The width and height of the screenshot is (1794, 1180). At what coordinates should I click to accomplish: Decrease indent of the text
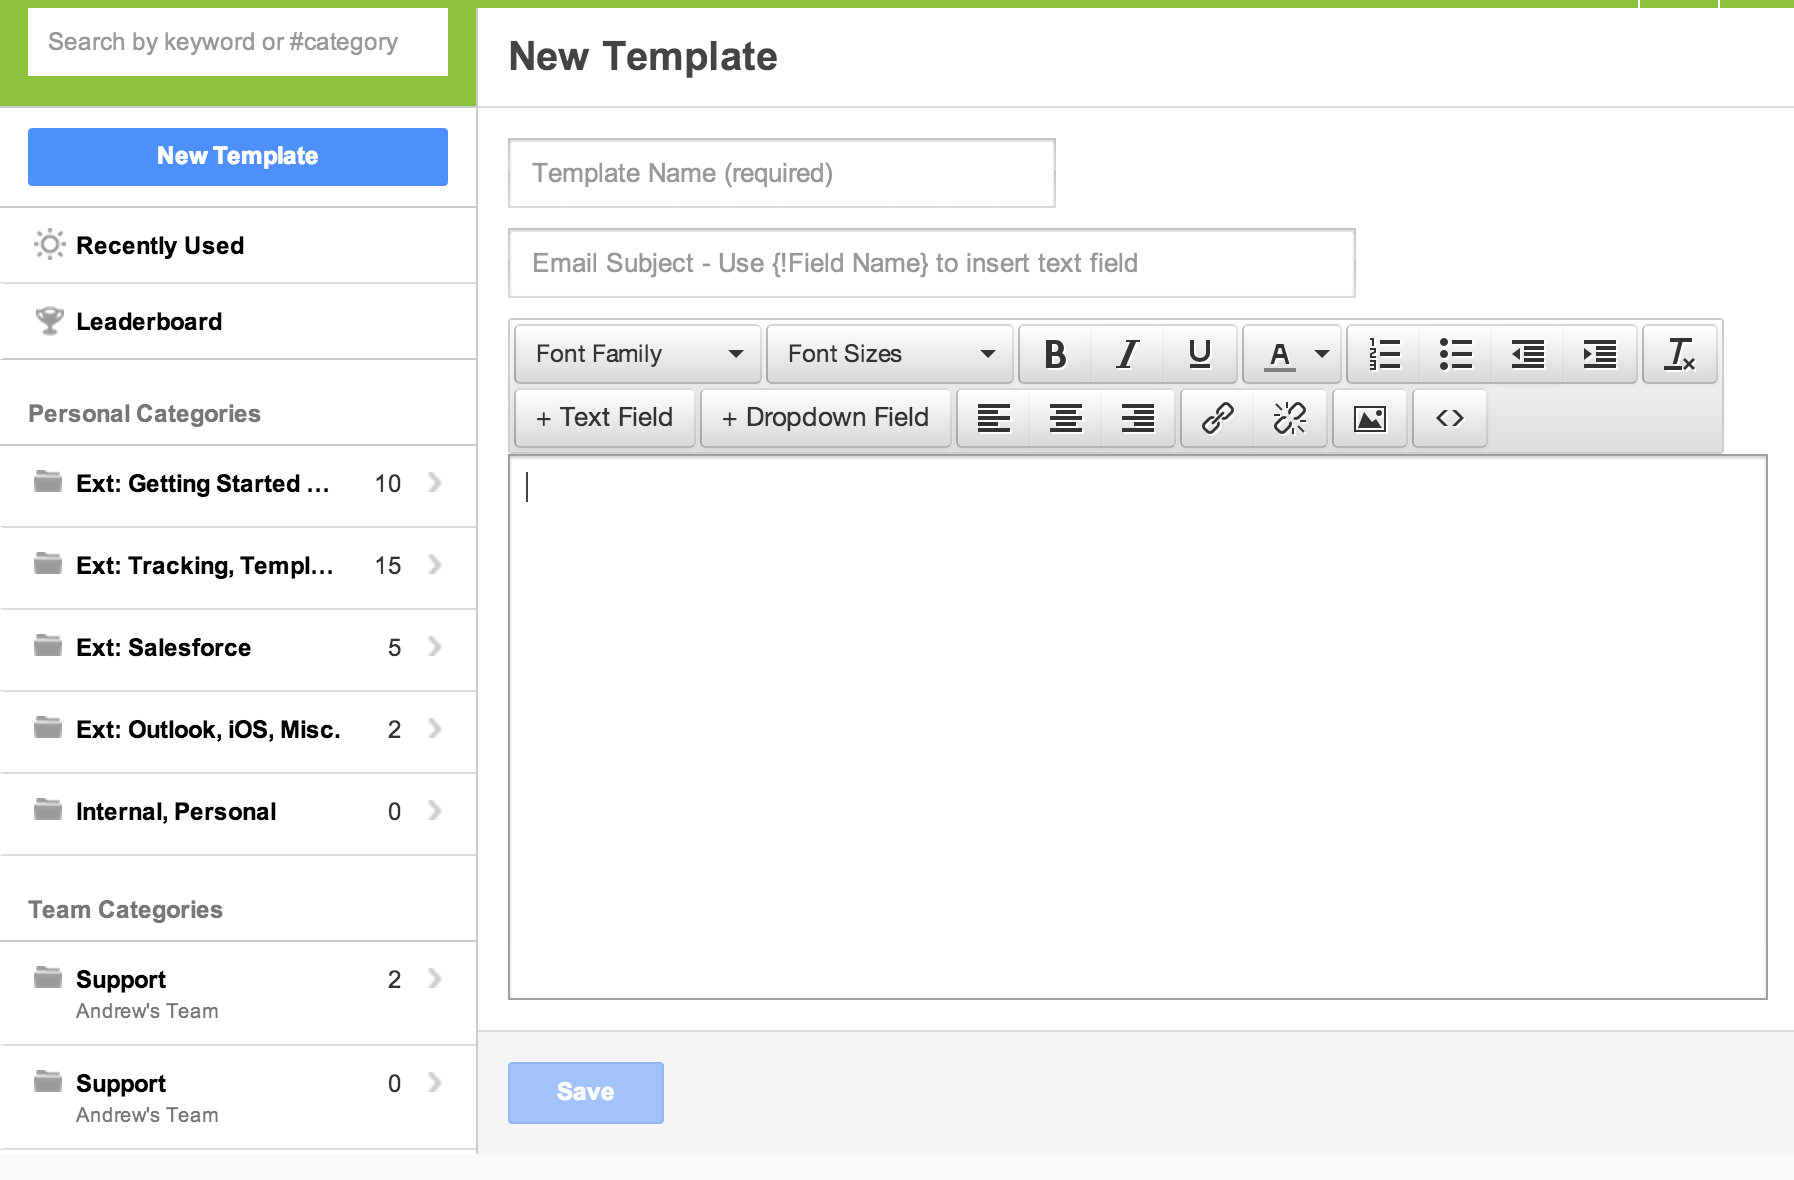[x=1528, y=354]
